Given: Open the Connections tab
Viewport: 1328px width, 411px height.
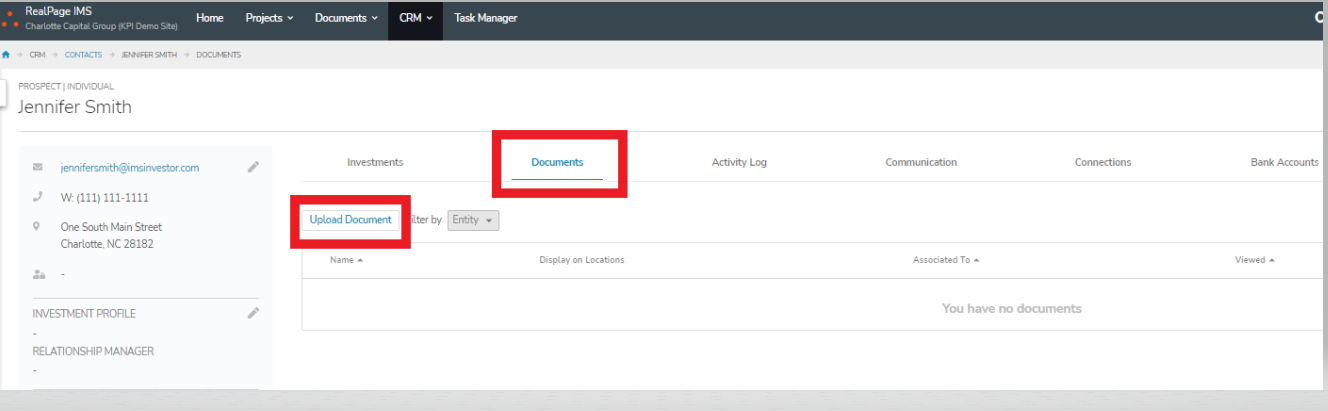Looking at the screenshot, I should click(1103, 162).
